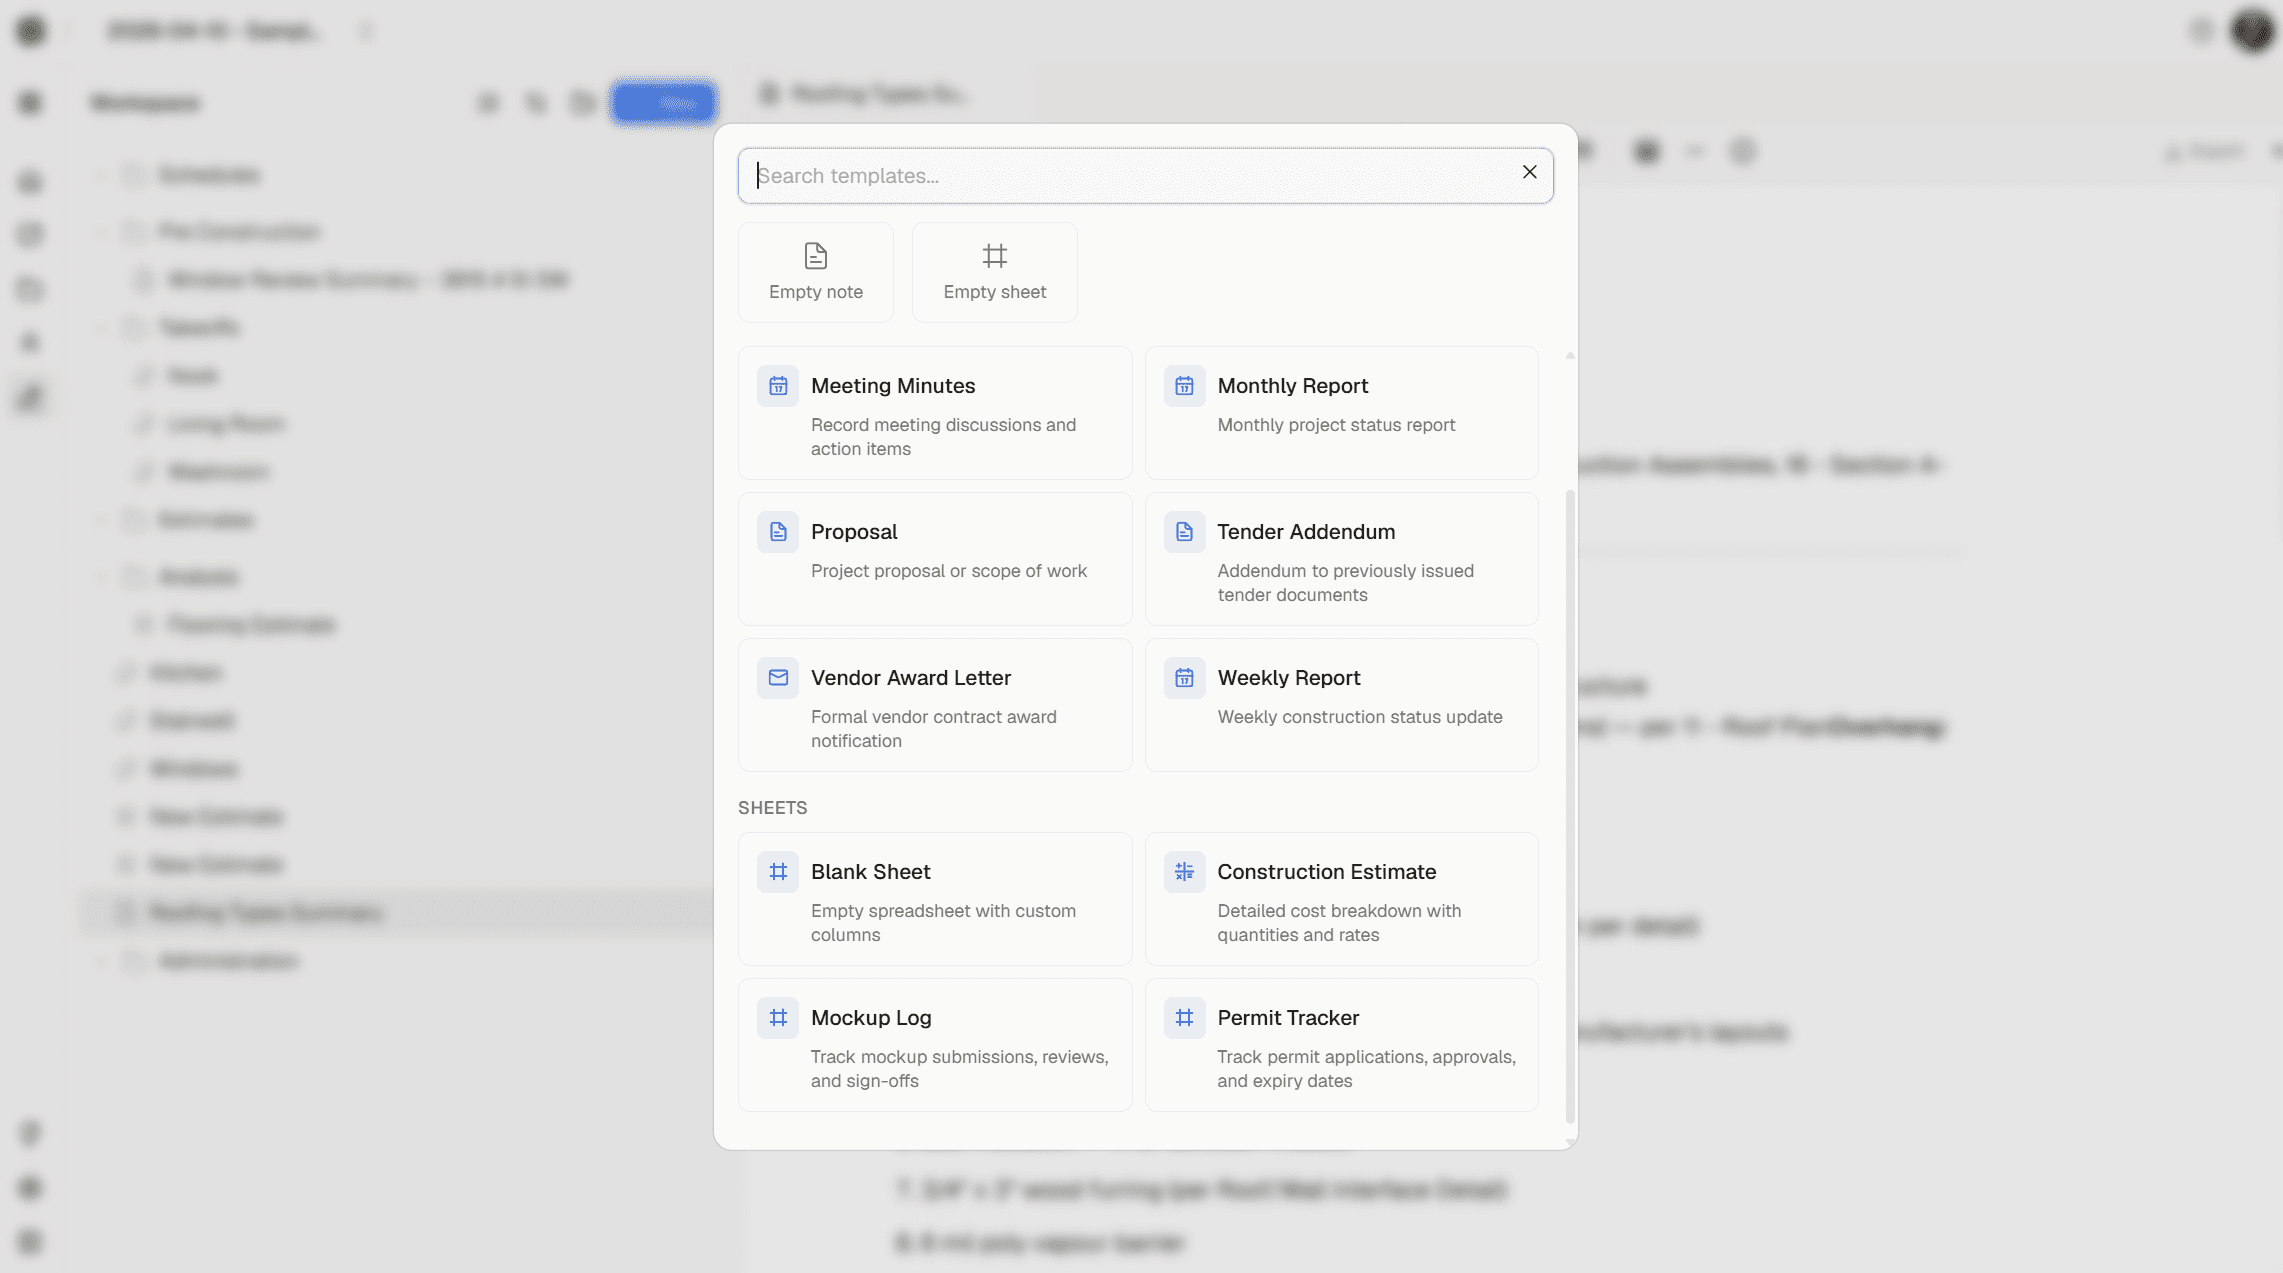Pick the Tender Addendum template card

pos(1341,559)
